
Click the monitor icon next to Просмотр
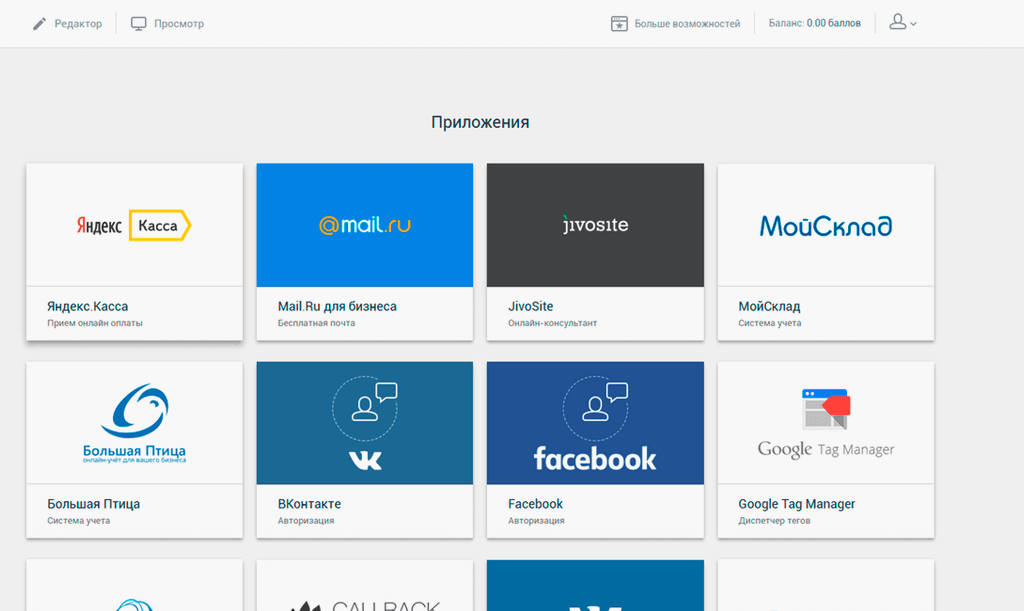pyautogui.click(x=138, y=24)
